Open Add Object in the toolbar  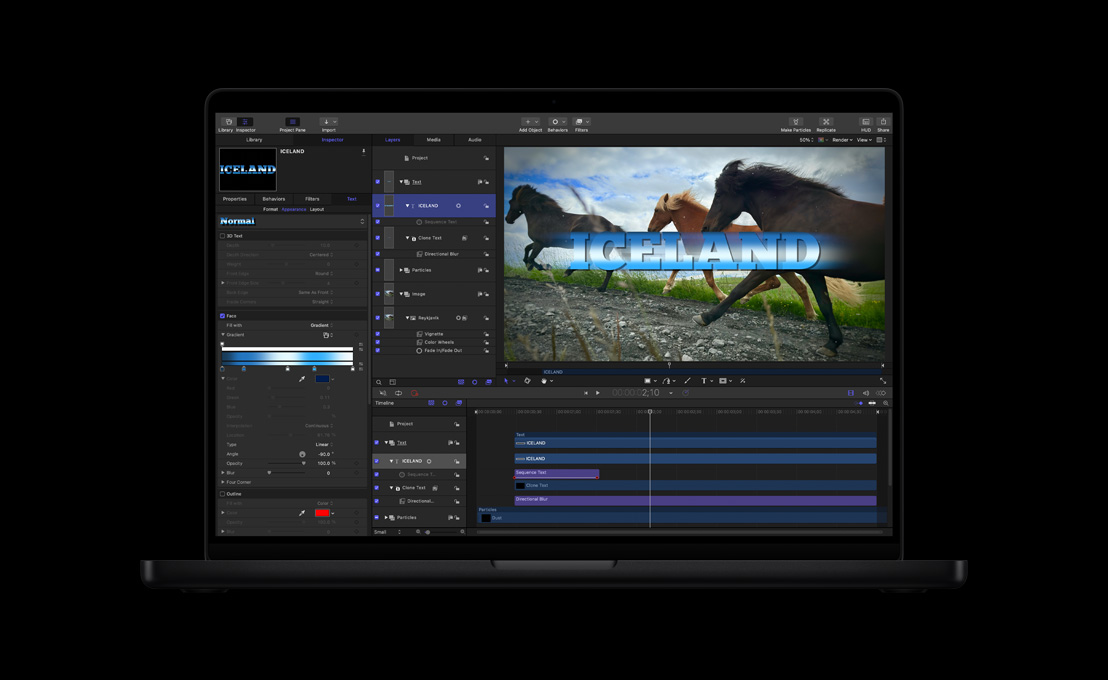pos(528,122)
